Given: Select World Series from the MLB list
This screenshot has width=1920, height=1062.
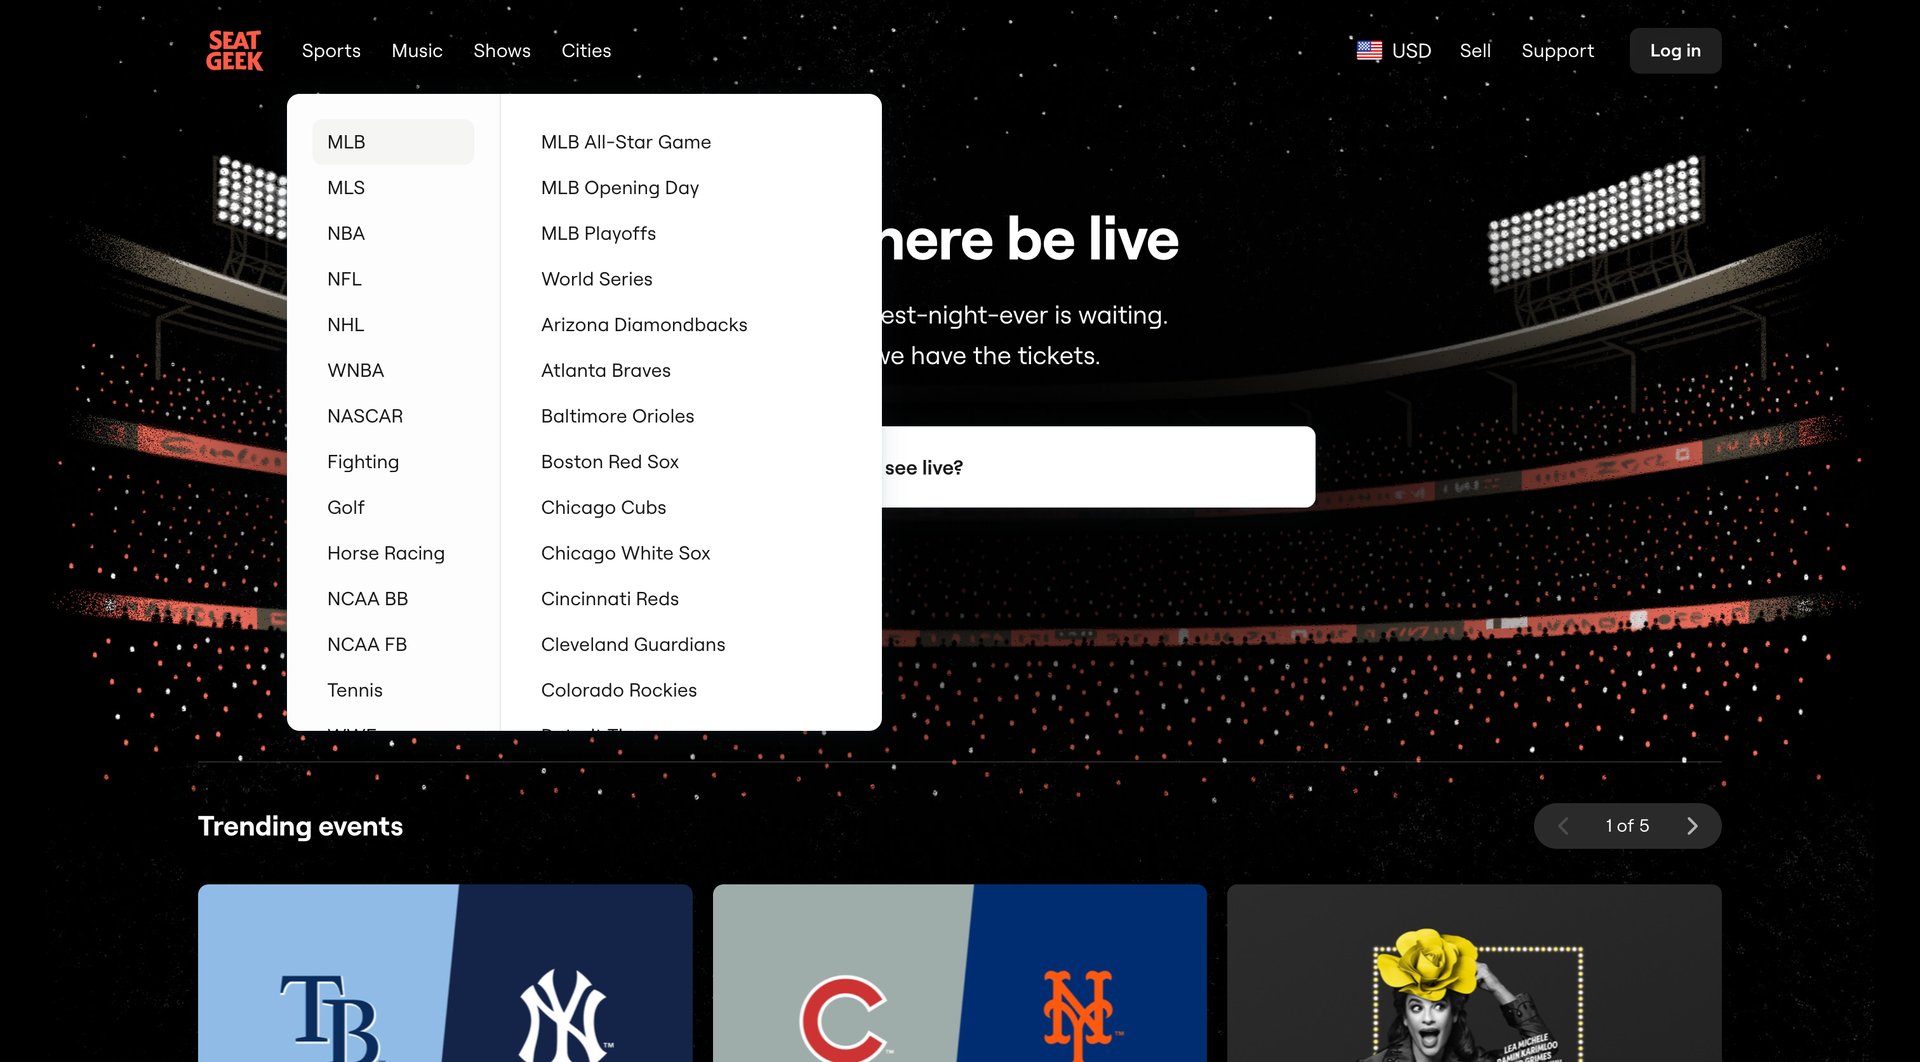Looking at the screenshot, I should (596, 278).
